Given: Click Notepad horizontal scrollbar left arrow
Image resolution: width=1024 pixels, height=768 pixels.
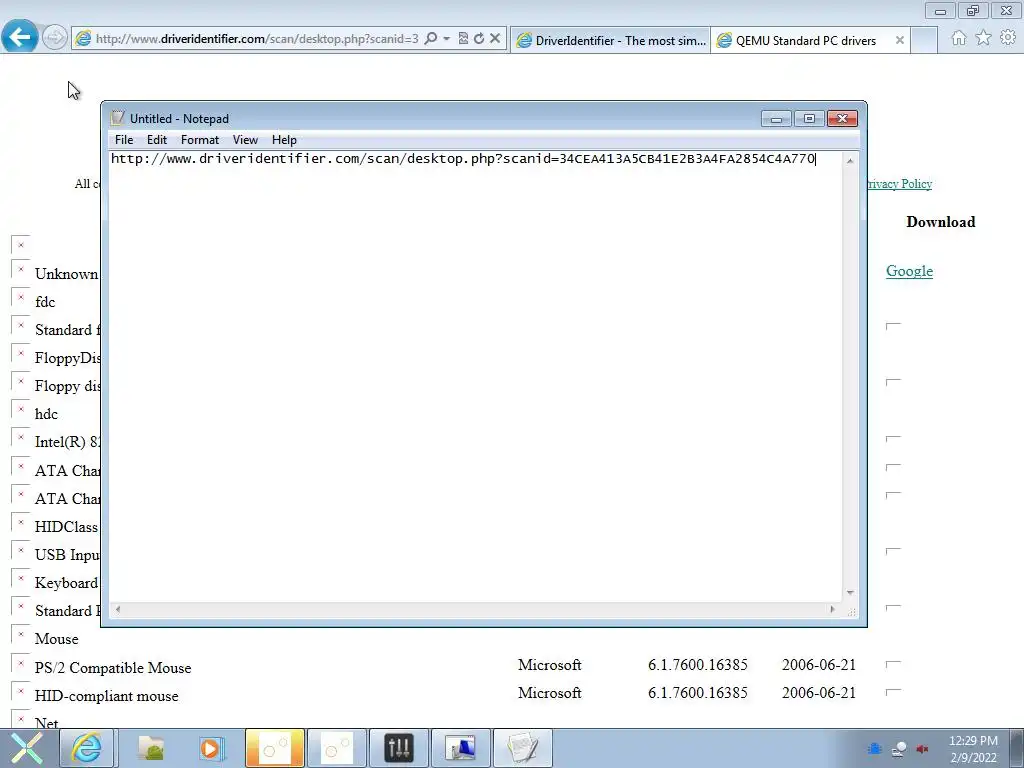Looking at the screenshot, I should (118, 609).
